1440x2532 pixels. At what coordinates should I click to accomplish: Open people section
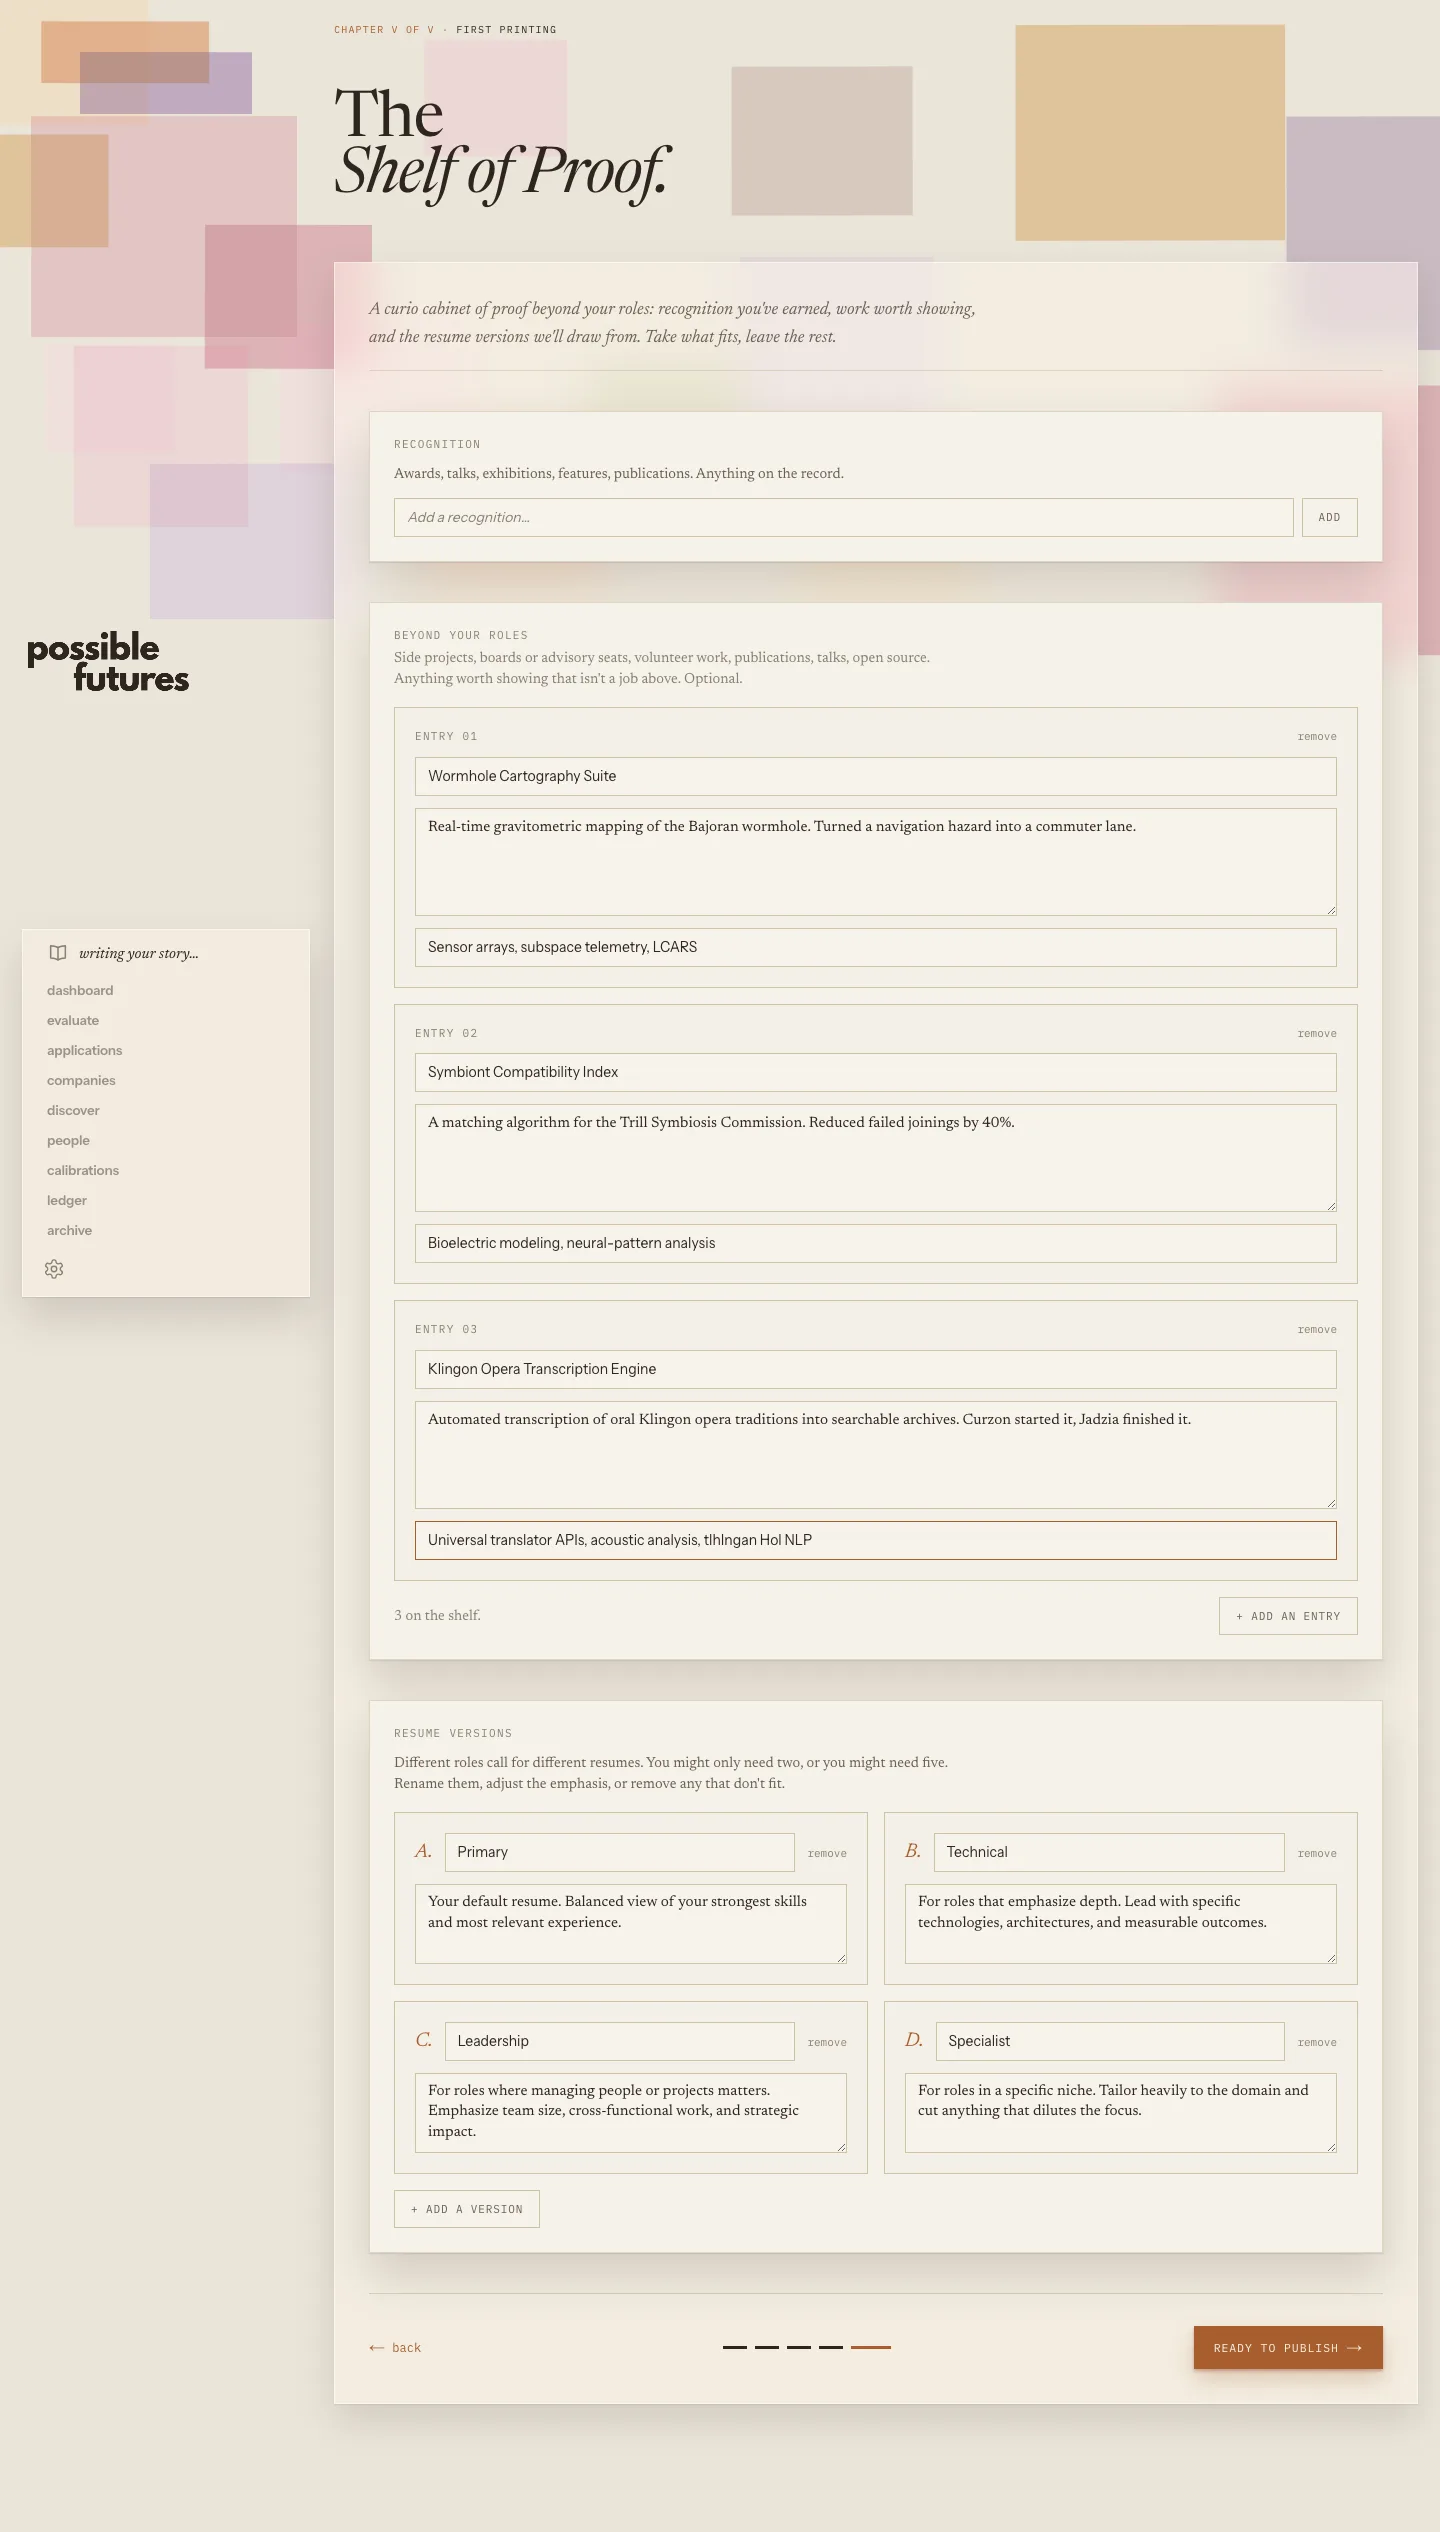[x=68, y=1140]
